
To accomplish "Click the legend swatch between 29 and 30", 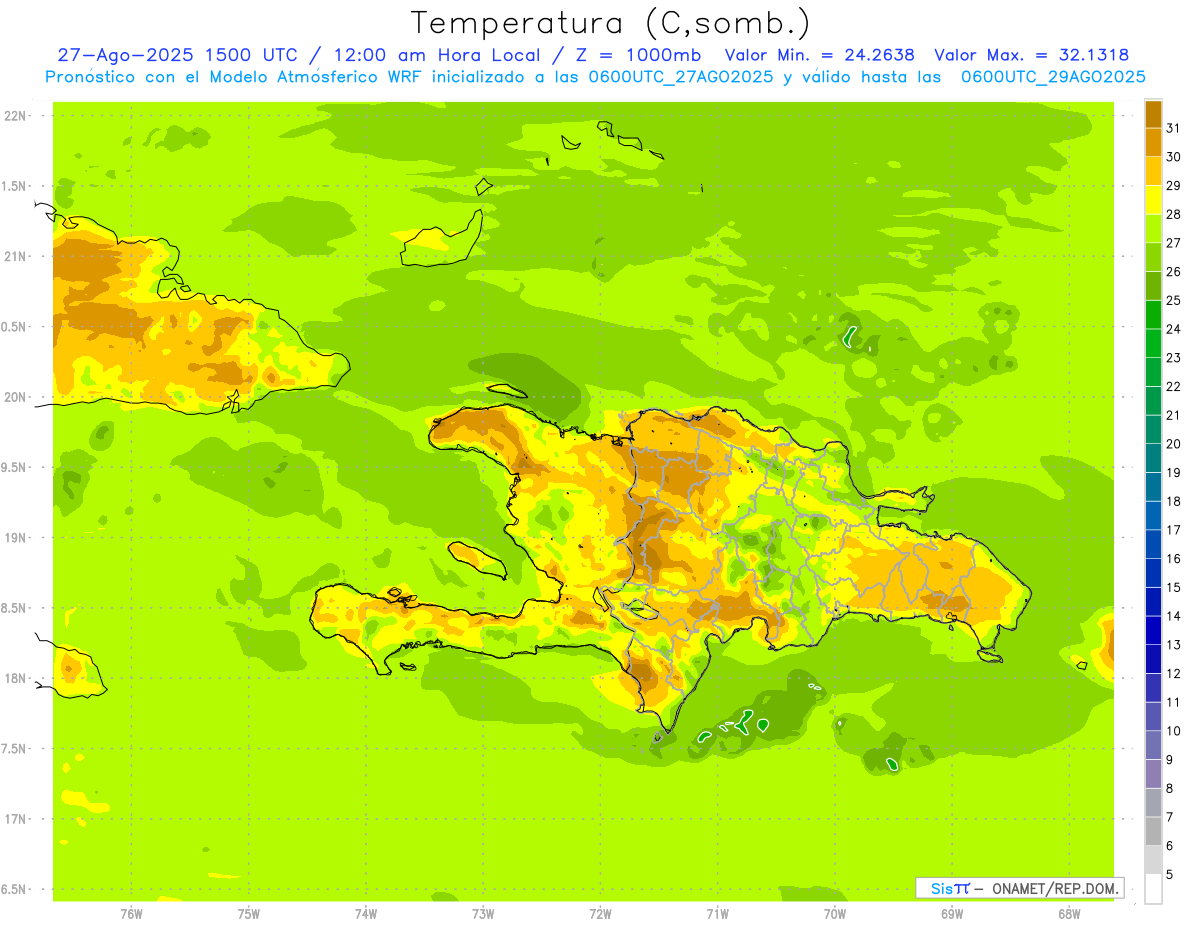I will pos(1153,171).
